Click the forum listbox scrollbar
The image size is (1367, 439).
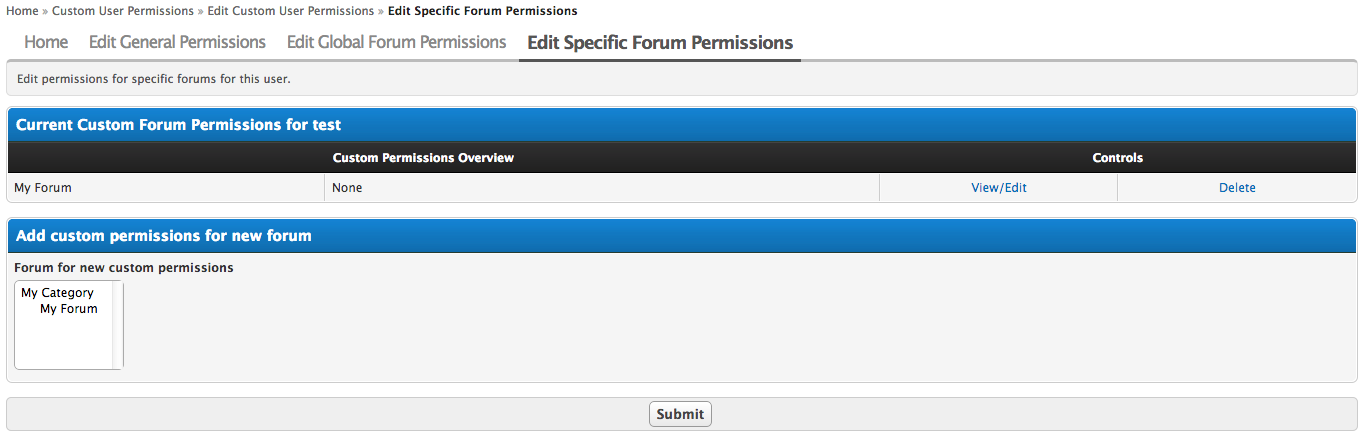[118, 325]
